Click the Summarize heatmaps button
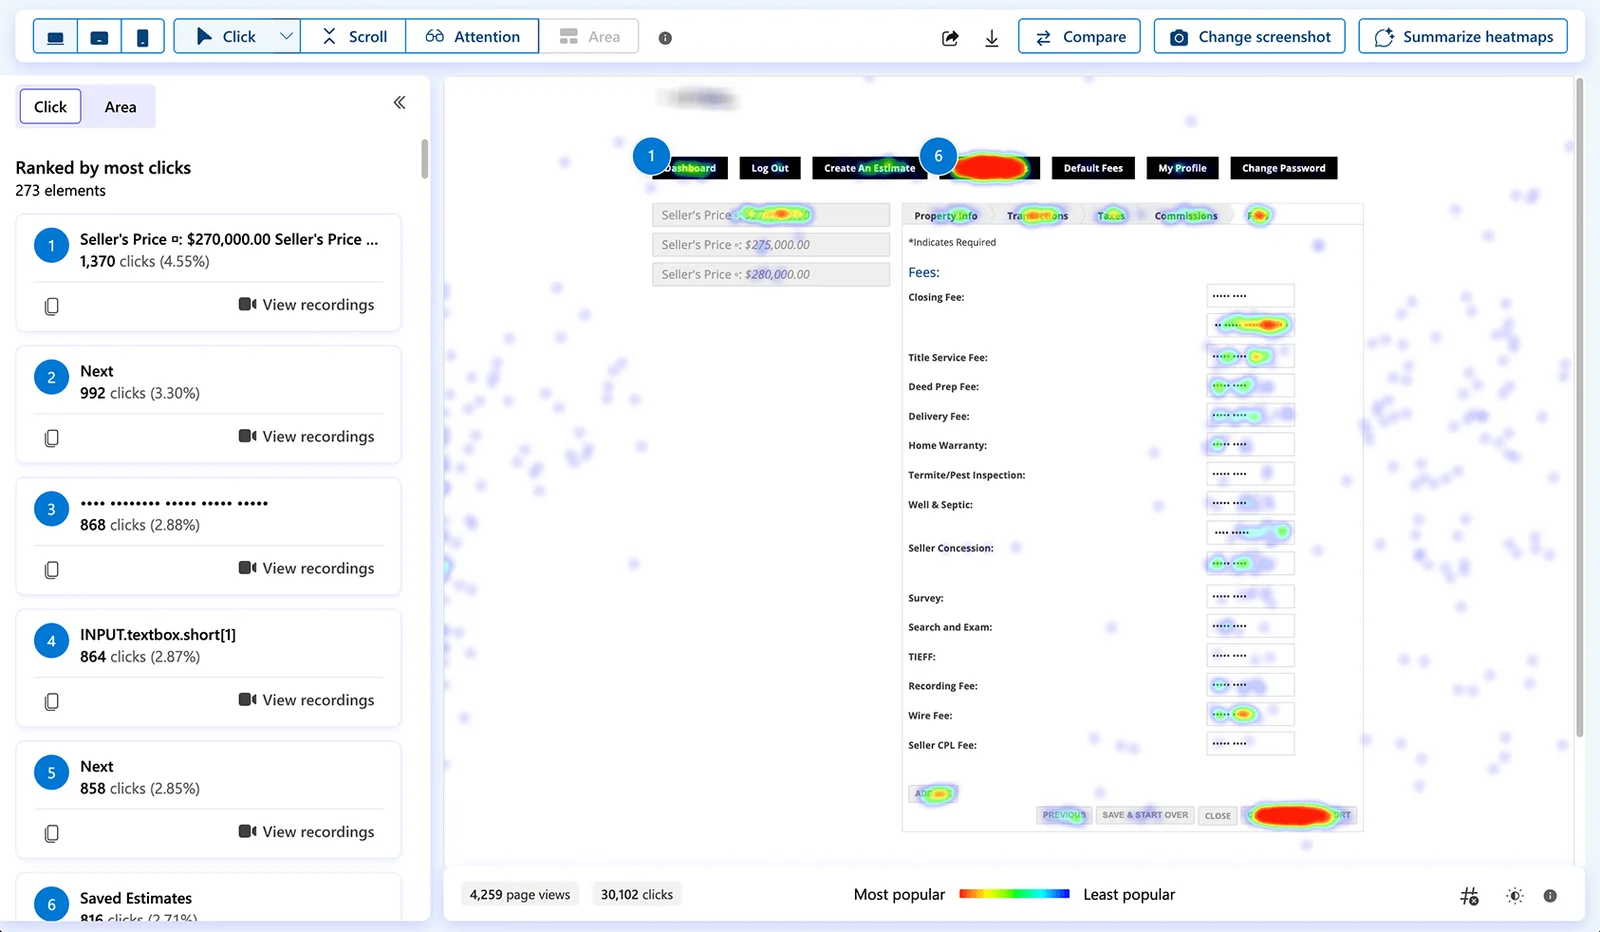Image resolution: width=1600 pixels, height=932 pixels. [1463, 37]
